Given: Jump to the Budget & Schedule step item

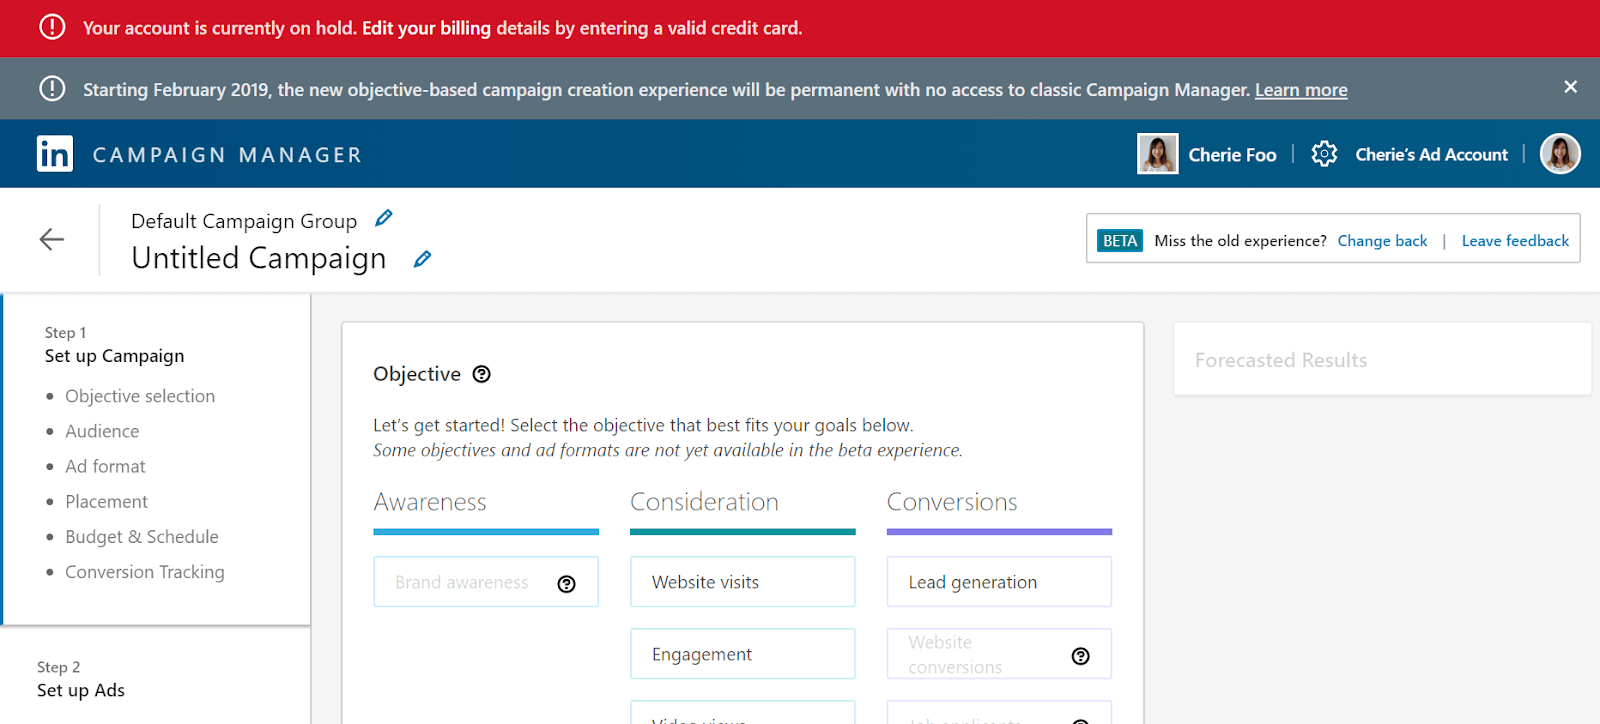Looking at the screenshot, I should pos(142,537).
